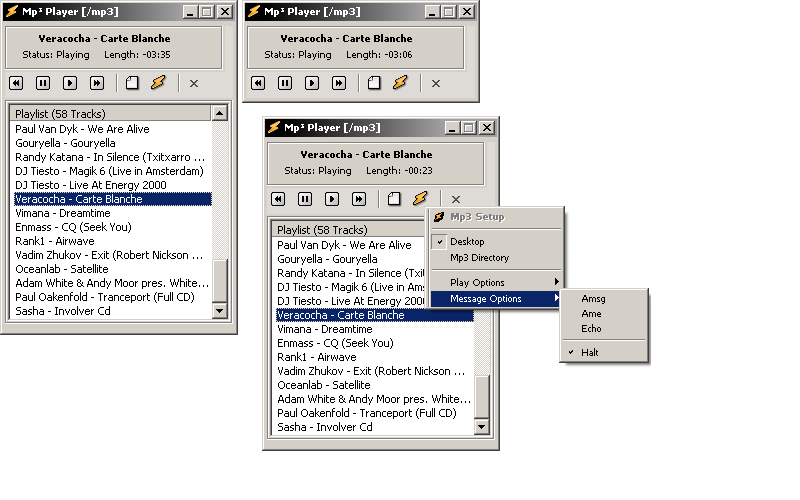Close the left Mp3 Player window
Viewport: 800px width, 500px height.
[224, 12]
